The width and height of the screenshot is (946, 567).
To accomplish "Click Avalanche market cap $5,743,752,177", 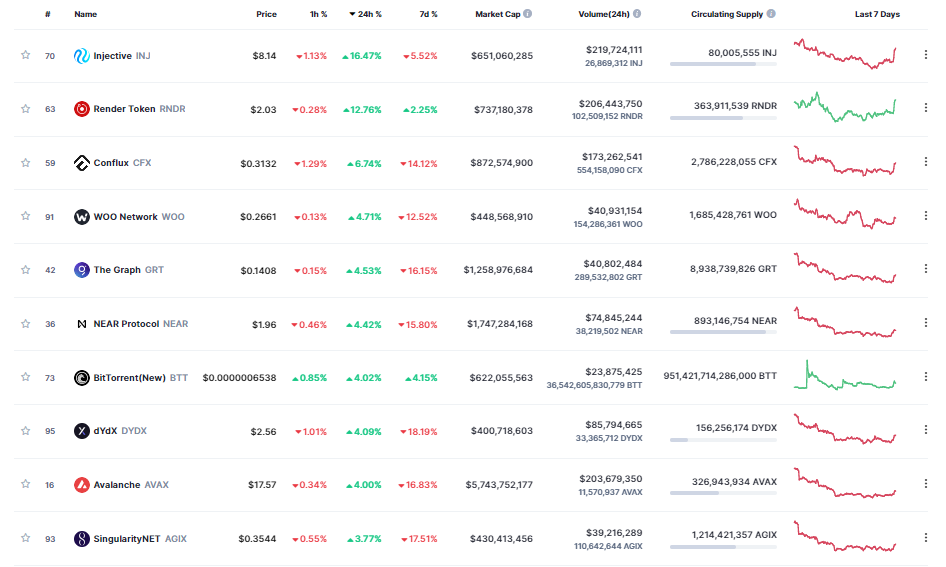I will pyautogui.click(x=499, y=484).
